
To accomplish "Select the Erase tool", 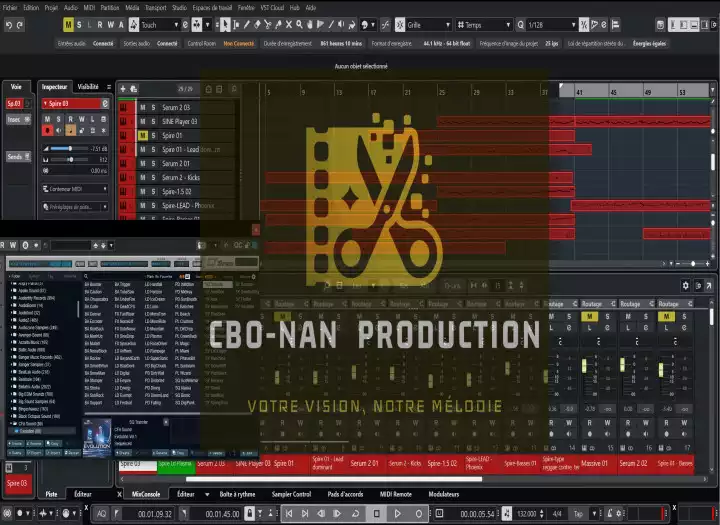I will (257, 25).
